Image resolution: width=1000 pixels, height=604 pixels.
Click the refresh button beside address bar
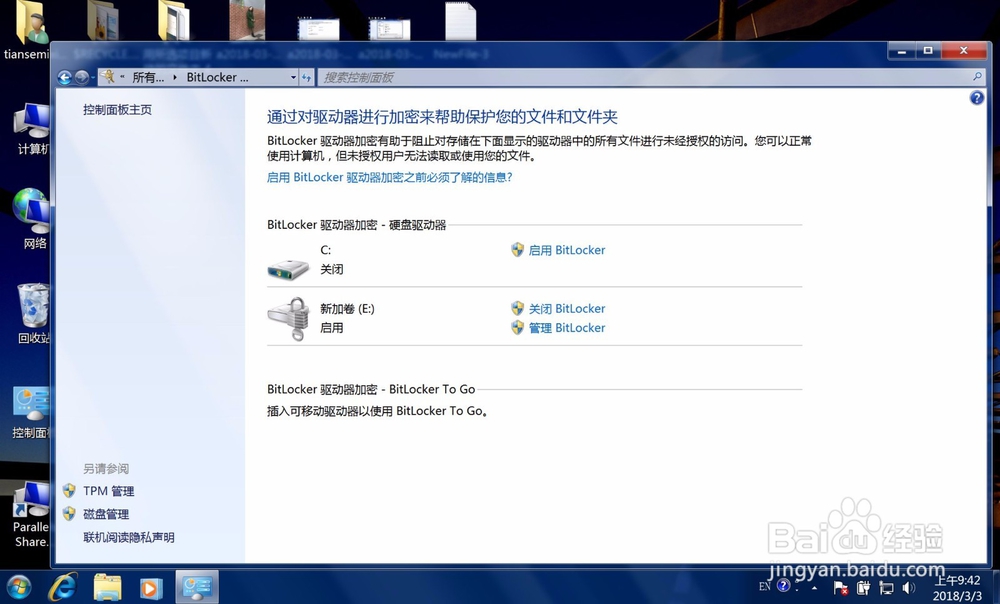[307, 77]
